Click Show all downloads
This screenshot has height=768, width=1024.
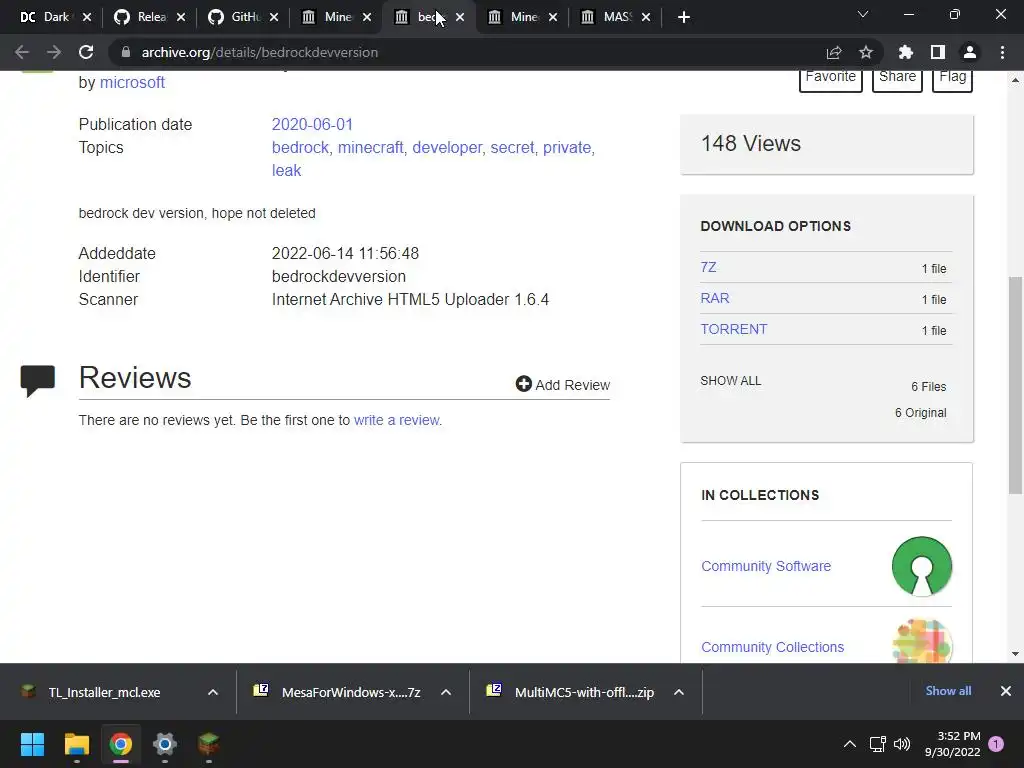[948, 691]
